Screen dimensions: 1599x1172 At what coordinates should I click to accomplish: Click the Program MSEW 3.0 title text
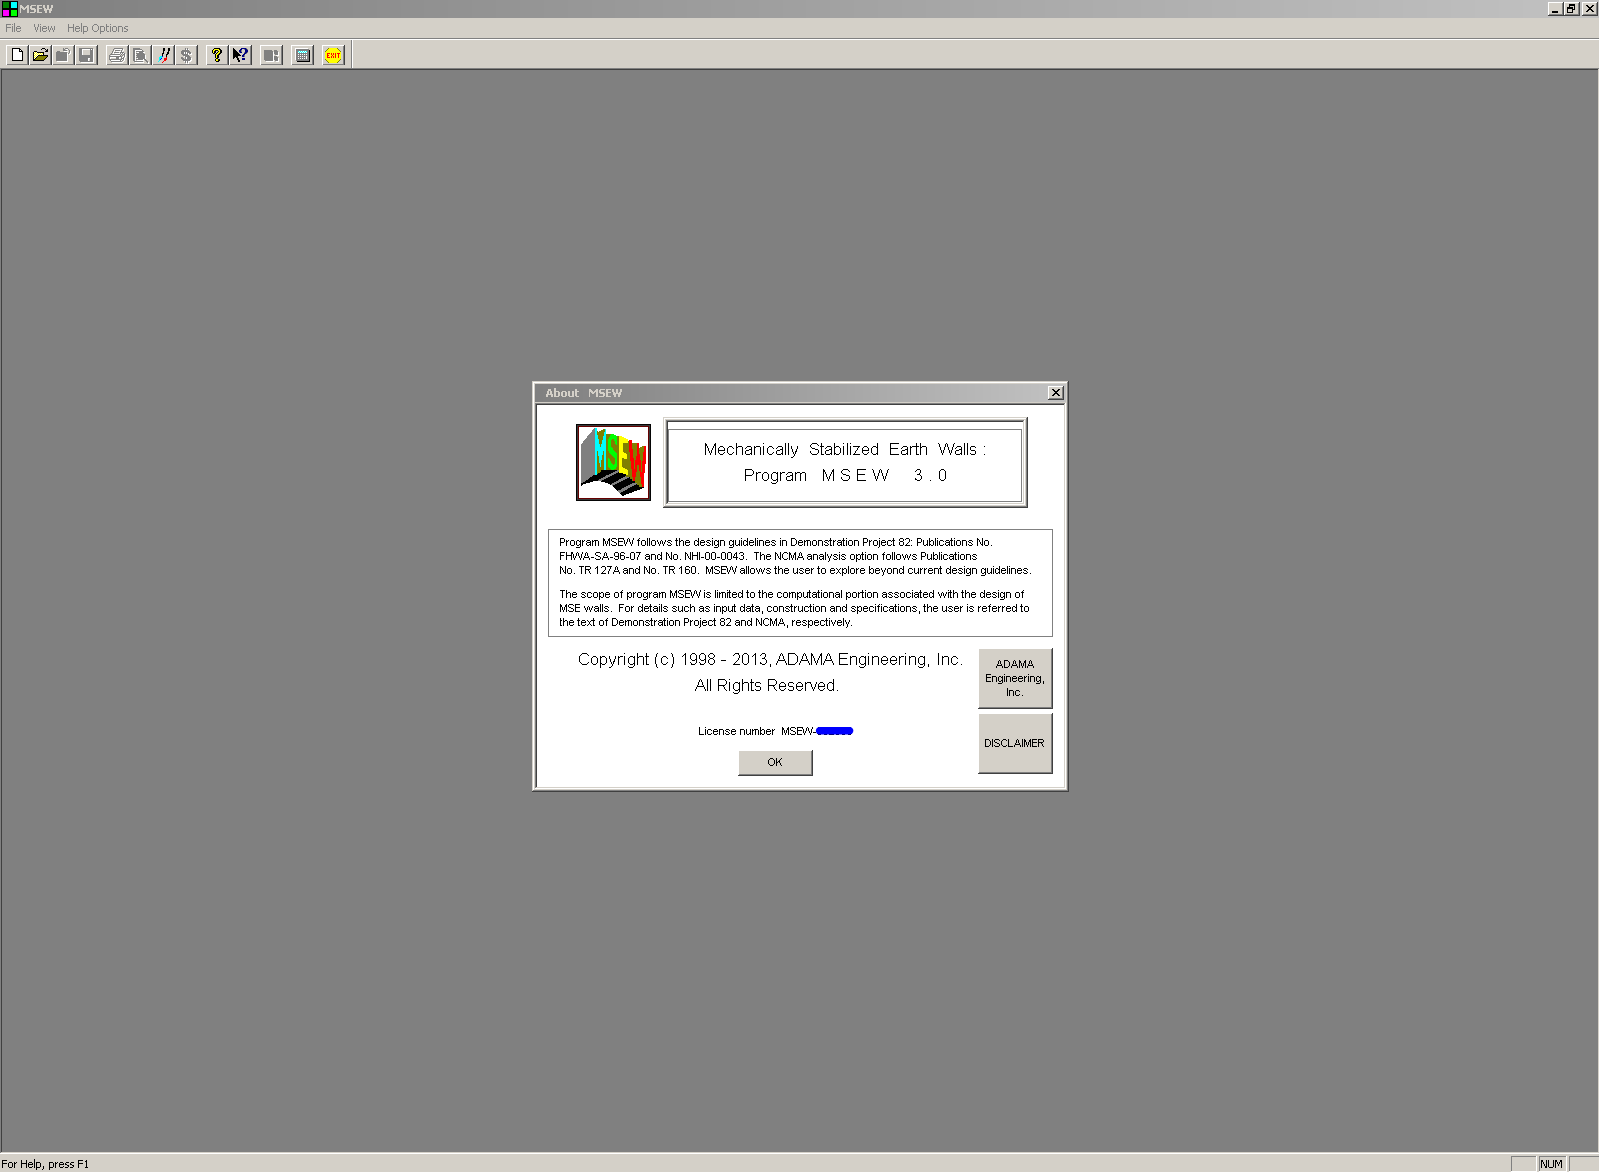click(x=845, y=475)
